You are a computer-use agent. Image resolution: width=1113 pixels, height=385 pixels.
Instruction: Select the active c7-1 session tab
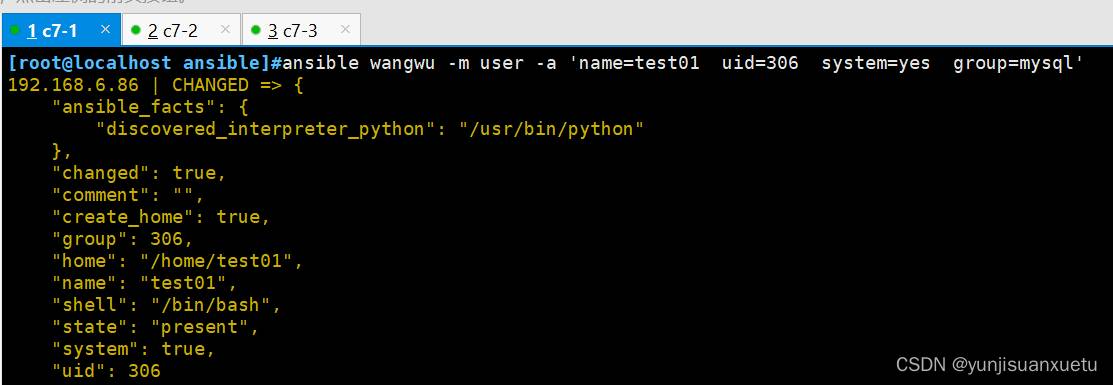click(x=61, y=31)
